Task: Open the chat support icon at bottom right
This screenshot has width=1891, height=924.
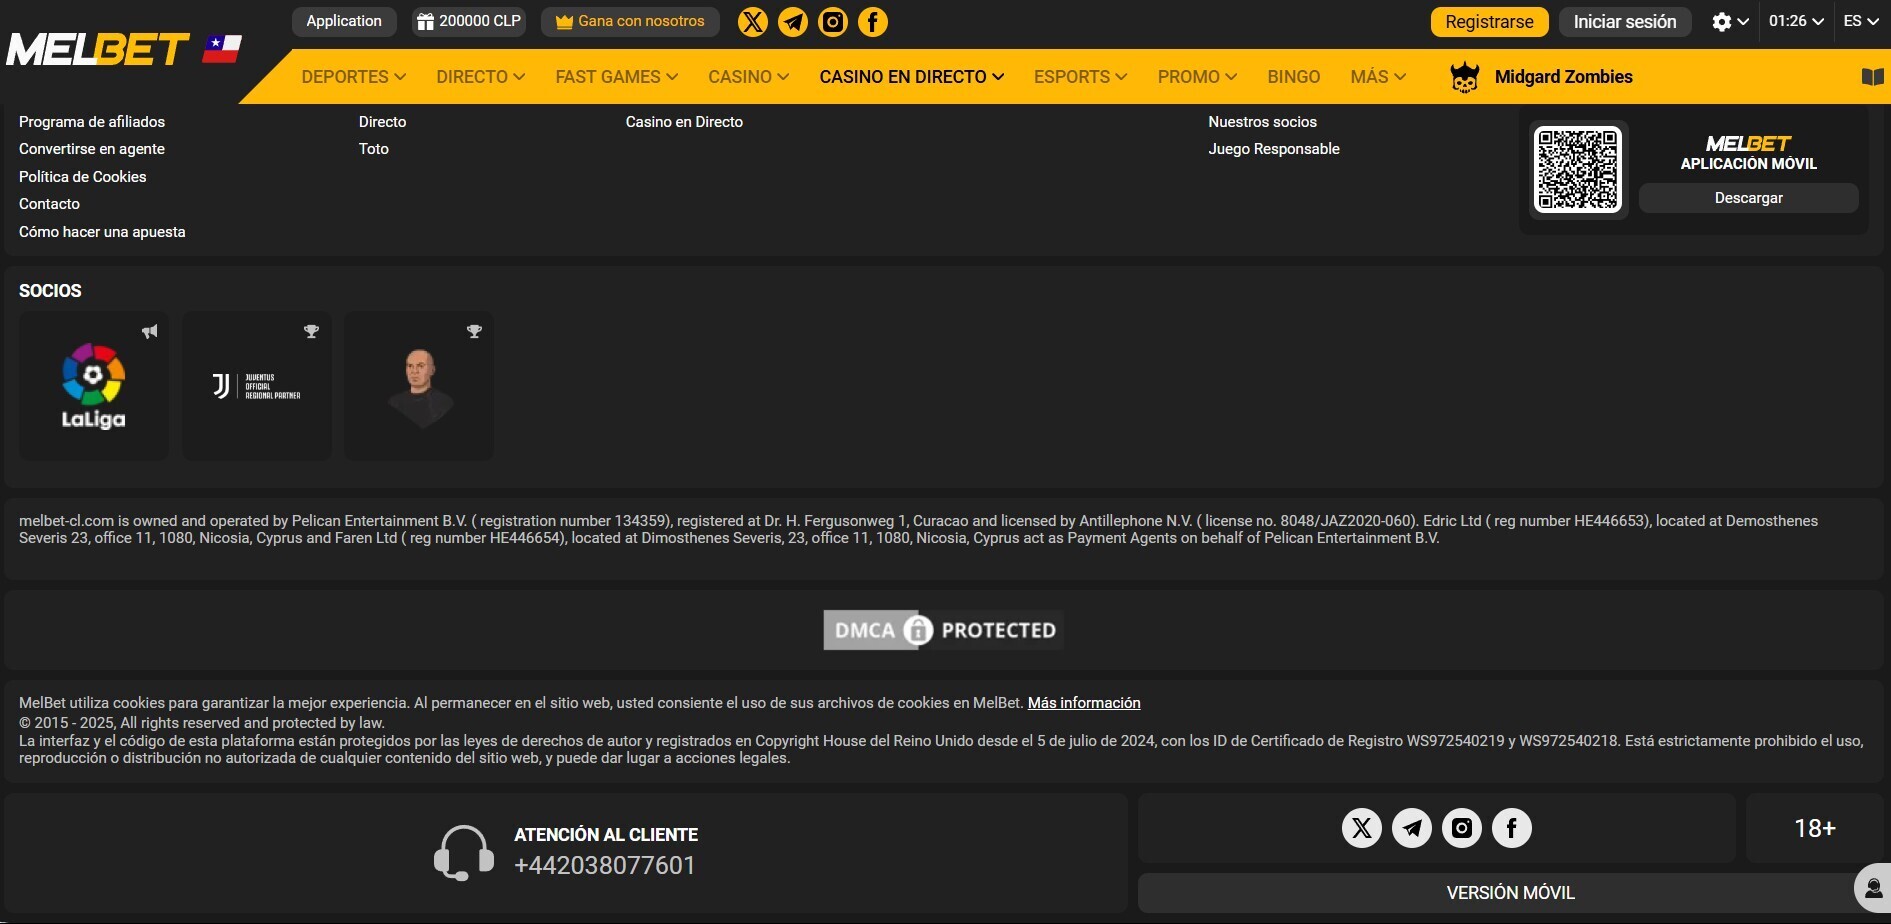Action: point(1872,888)
